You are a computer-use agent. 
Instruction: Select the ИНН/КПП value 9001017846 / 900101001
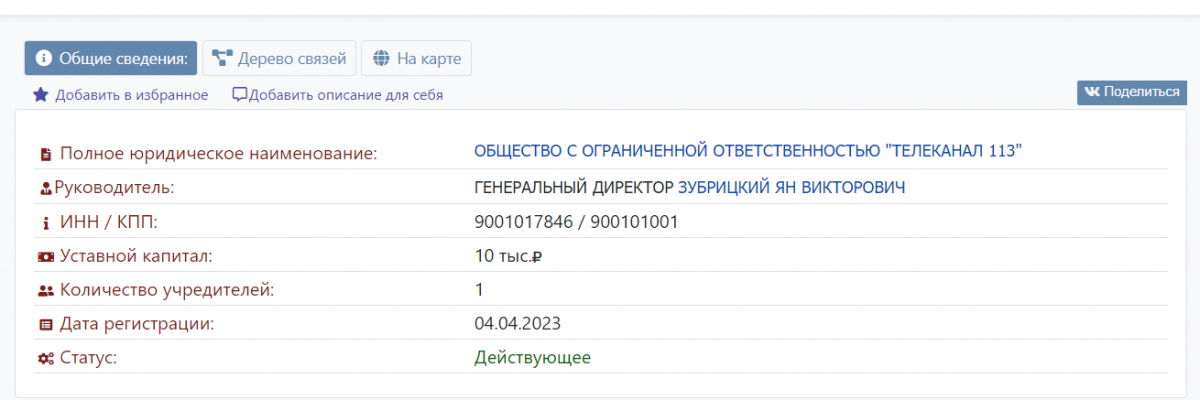pos(576,222)
